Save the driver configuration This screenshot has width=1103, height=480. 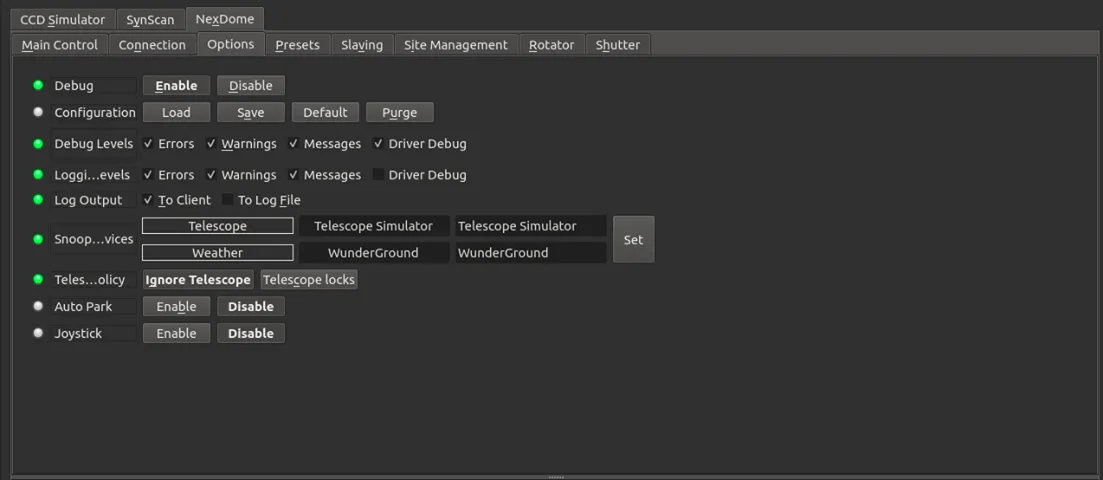250,112
